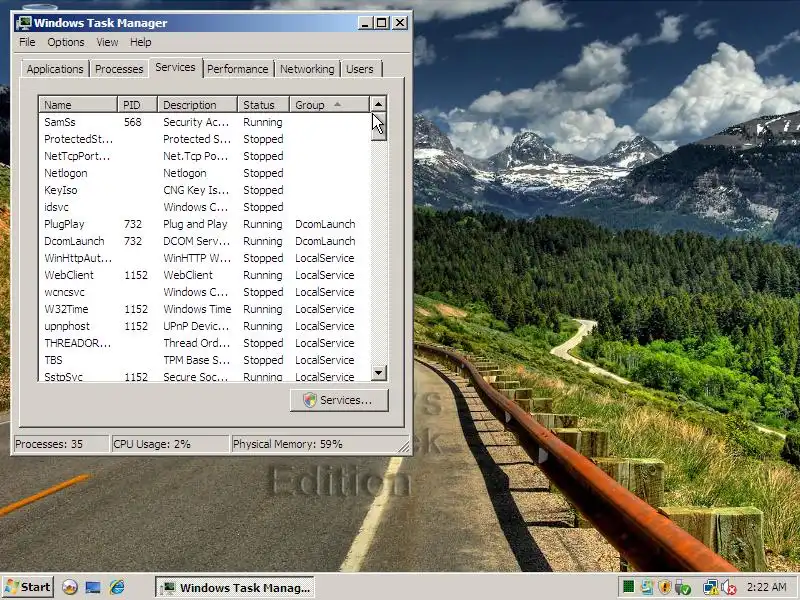
Task: Open the File menu
Action: (27, 42)
